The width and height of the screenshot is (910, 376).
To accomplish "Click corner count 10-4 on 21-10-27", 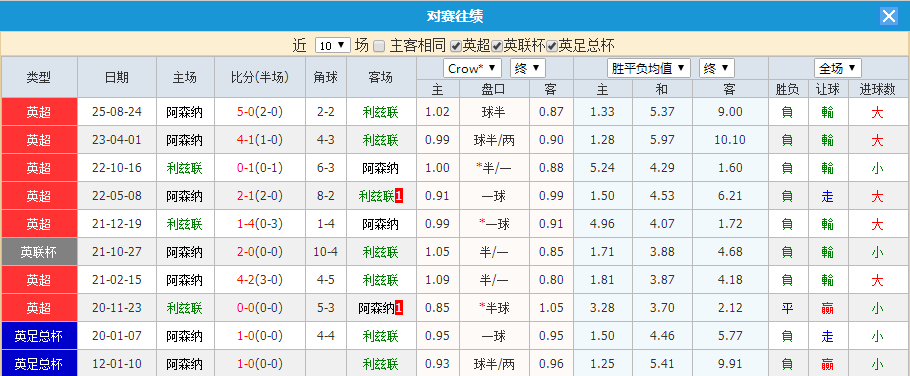I will click(326, 252).
